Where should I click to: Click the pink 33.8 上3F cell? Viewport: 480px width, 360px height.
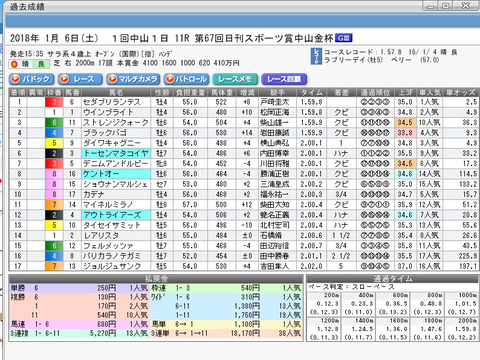pos(405,133)
